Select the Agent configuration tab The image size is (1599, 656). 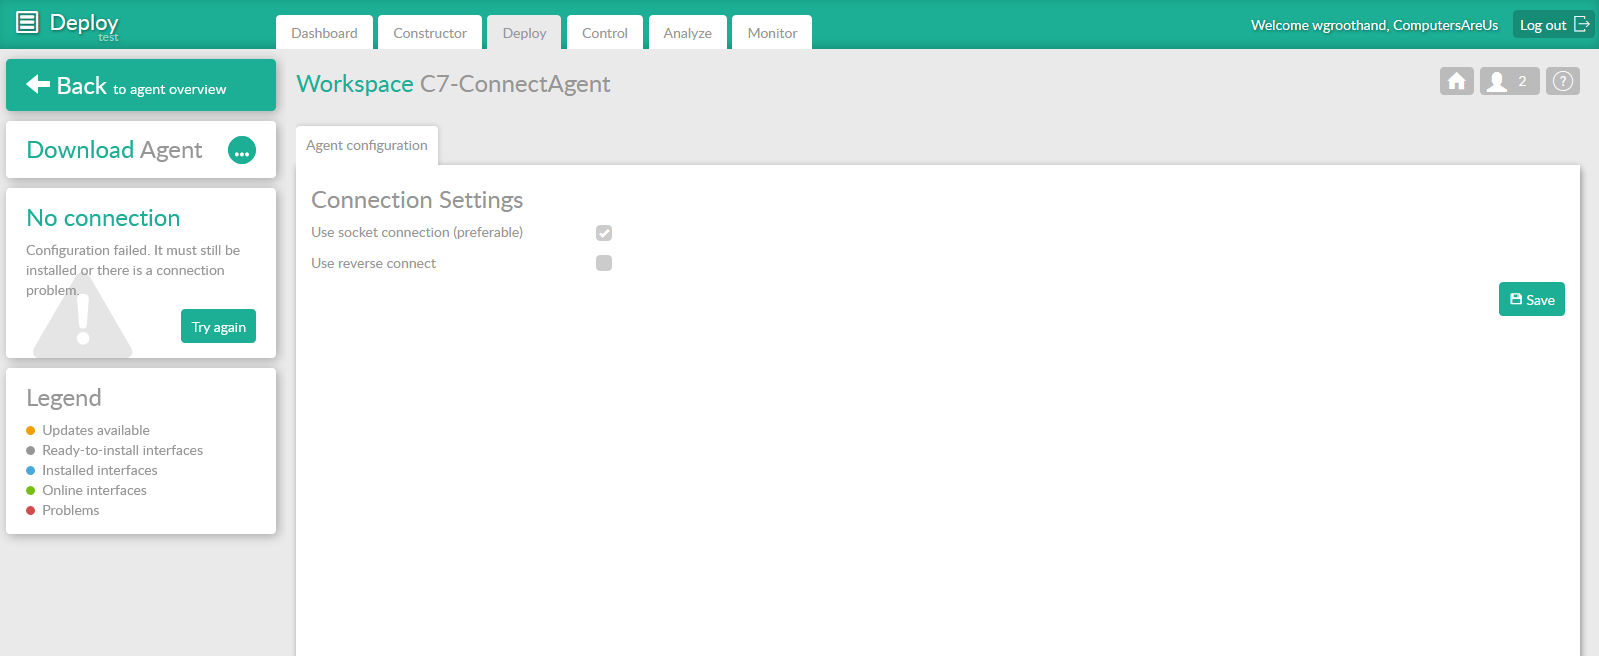(x=367, y=145)
